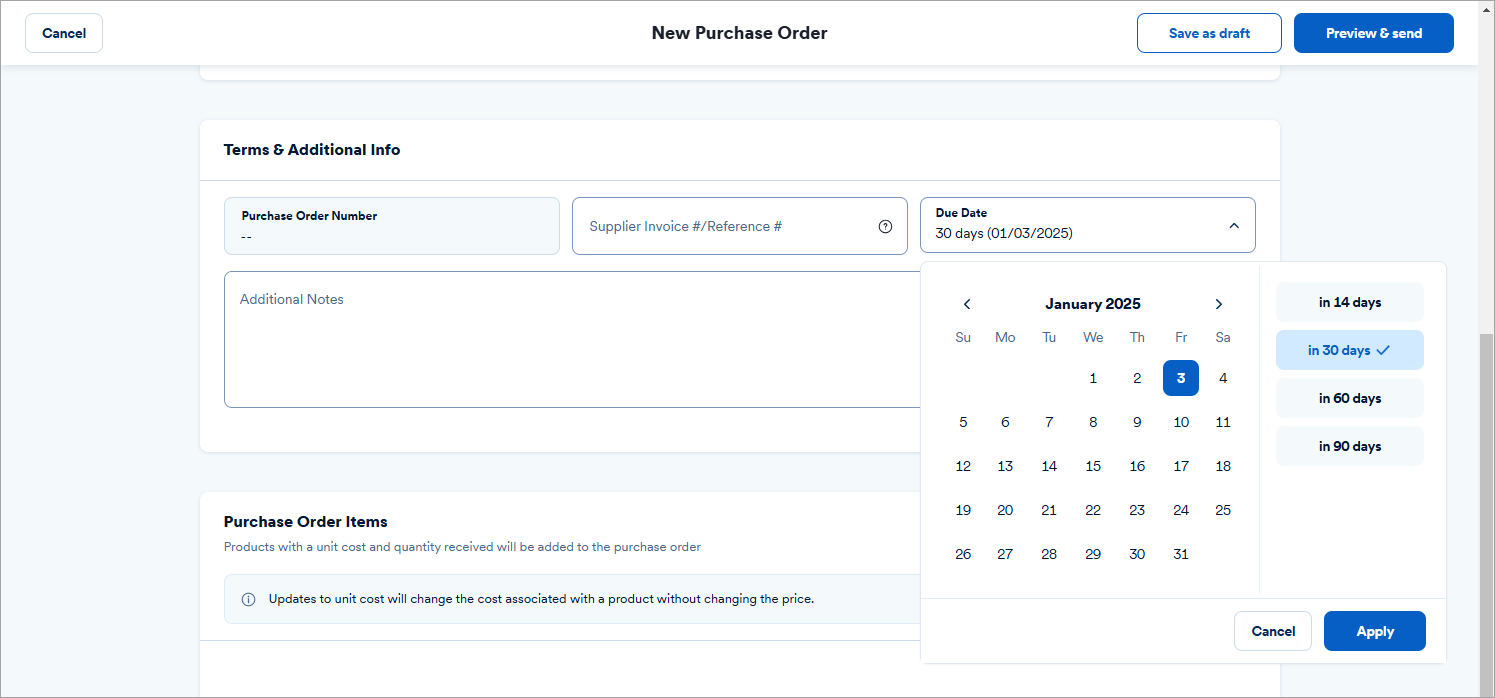Collapse the Due Date picker chevron

[1233, 225]
